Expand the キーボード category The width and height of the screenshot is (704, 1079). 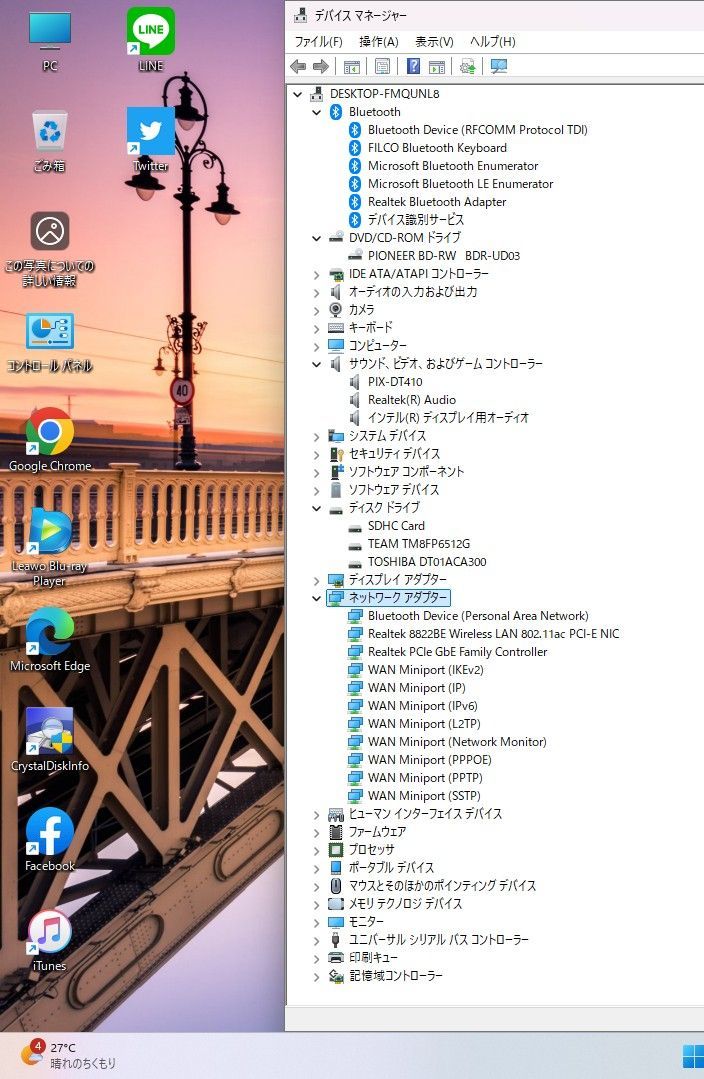click(x=317, y=328)
